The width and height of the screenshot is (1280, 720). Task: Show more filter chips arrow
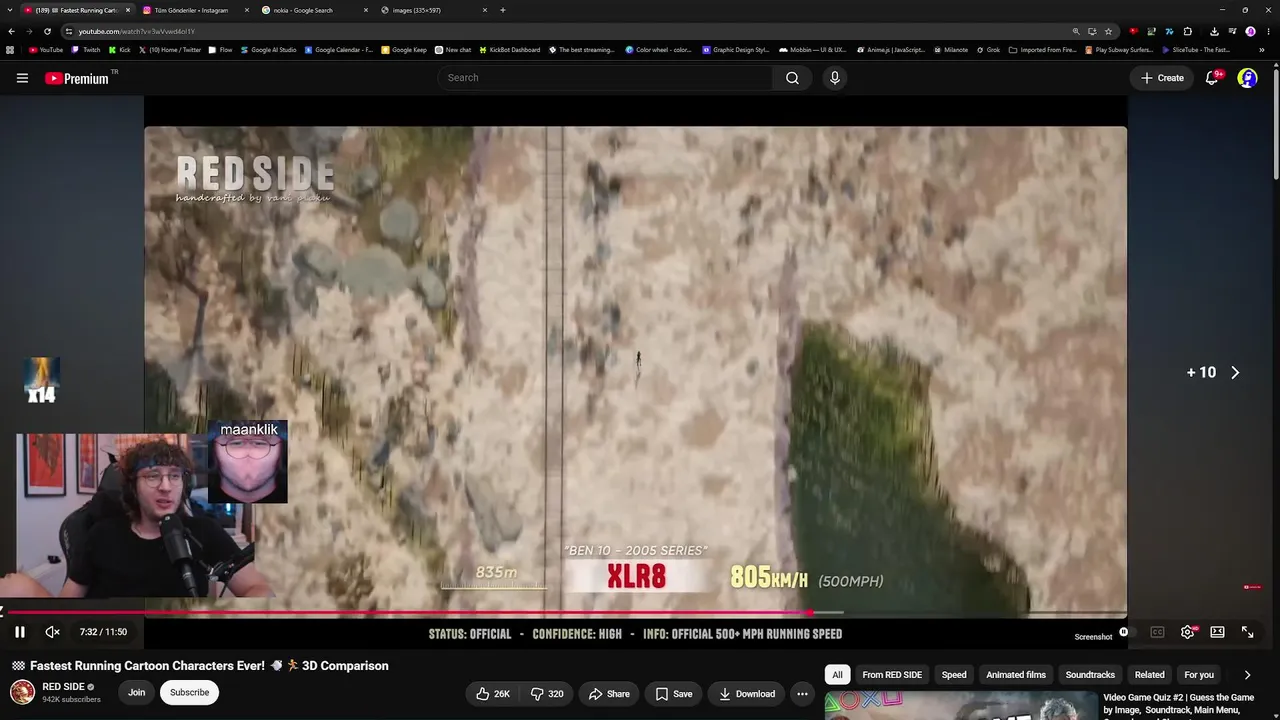pos(1247,675)
